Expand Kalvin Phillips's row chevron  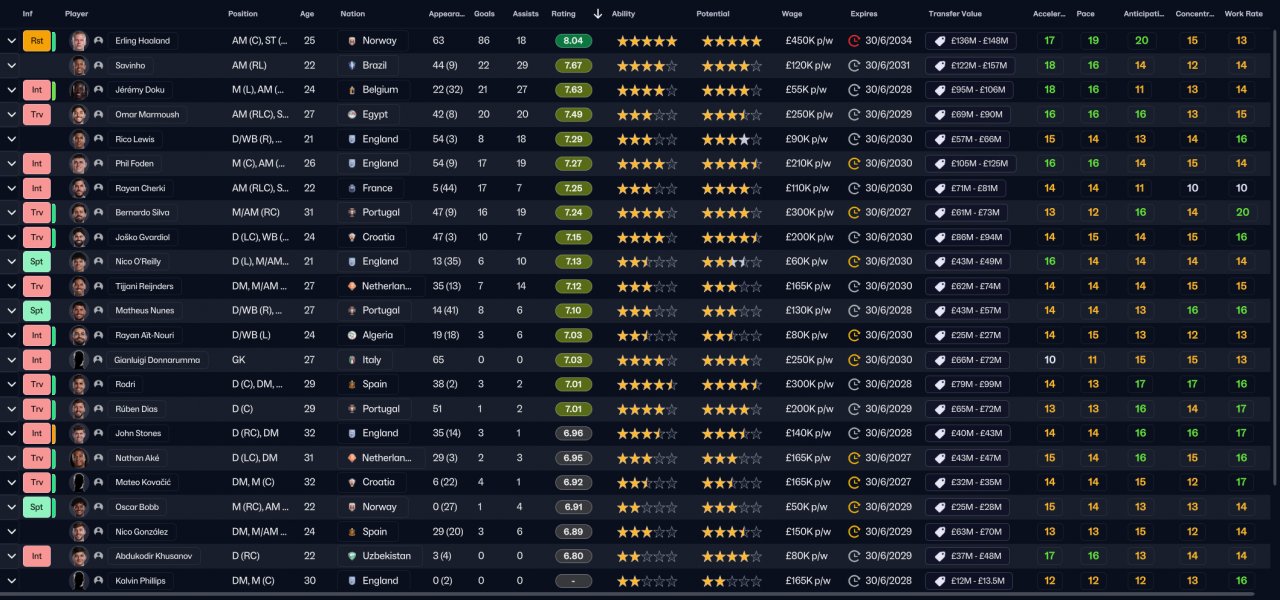(11, 580)
